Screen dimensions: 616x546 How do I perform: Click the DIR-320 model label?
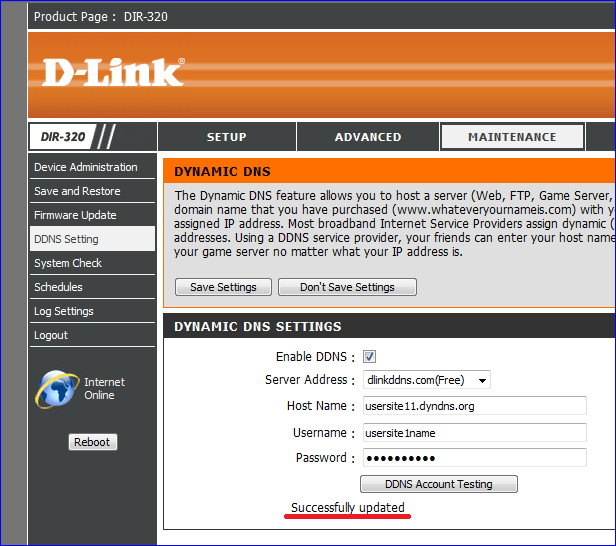(63, 137)
